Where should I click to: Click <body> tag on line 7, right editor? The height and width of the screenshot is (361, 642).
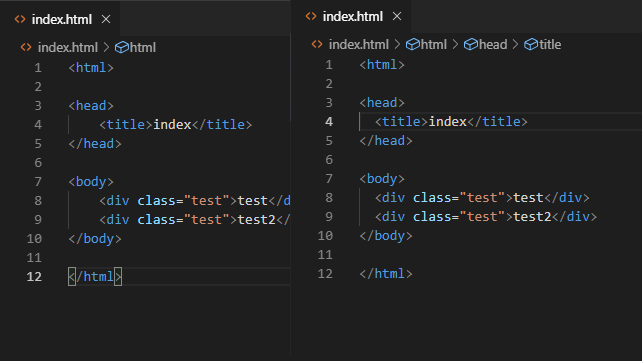pyautogui.click(x=382, y=179)
